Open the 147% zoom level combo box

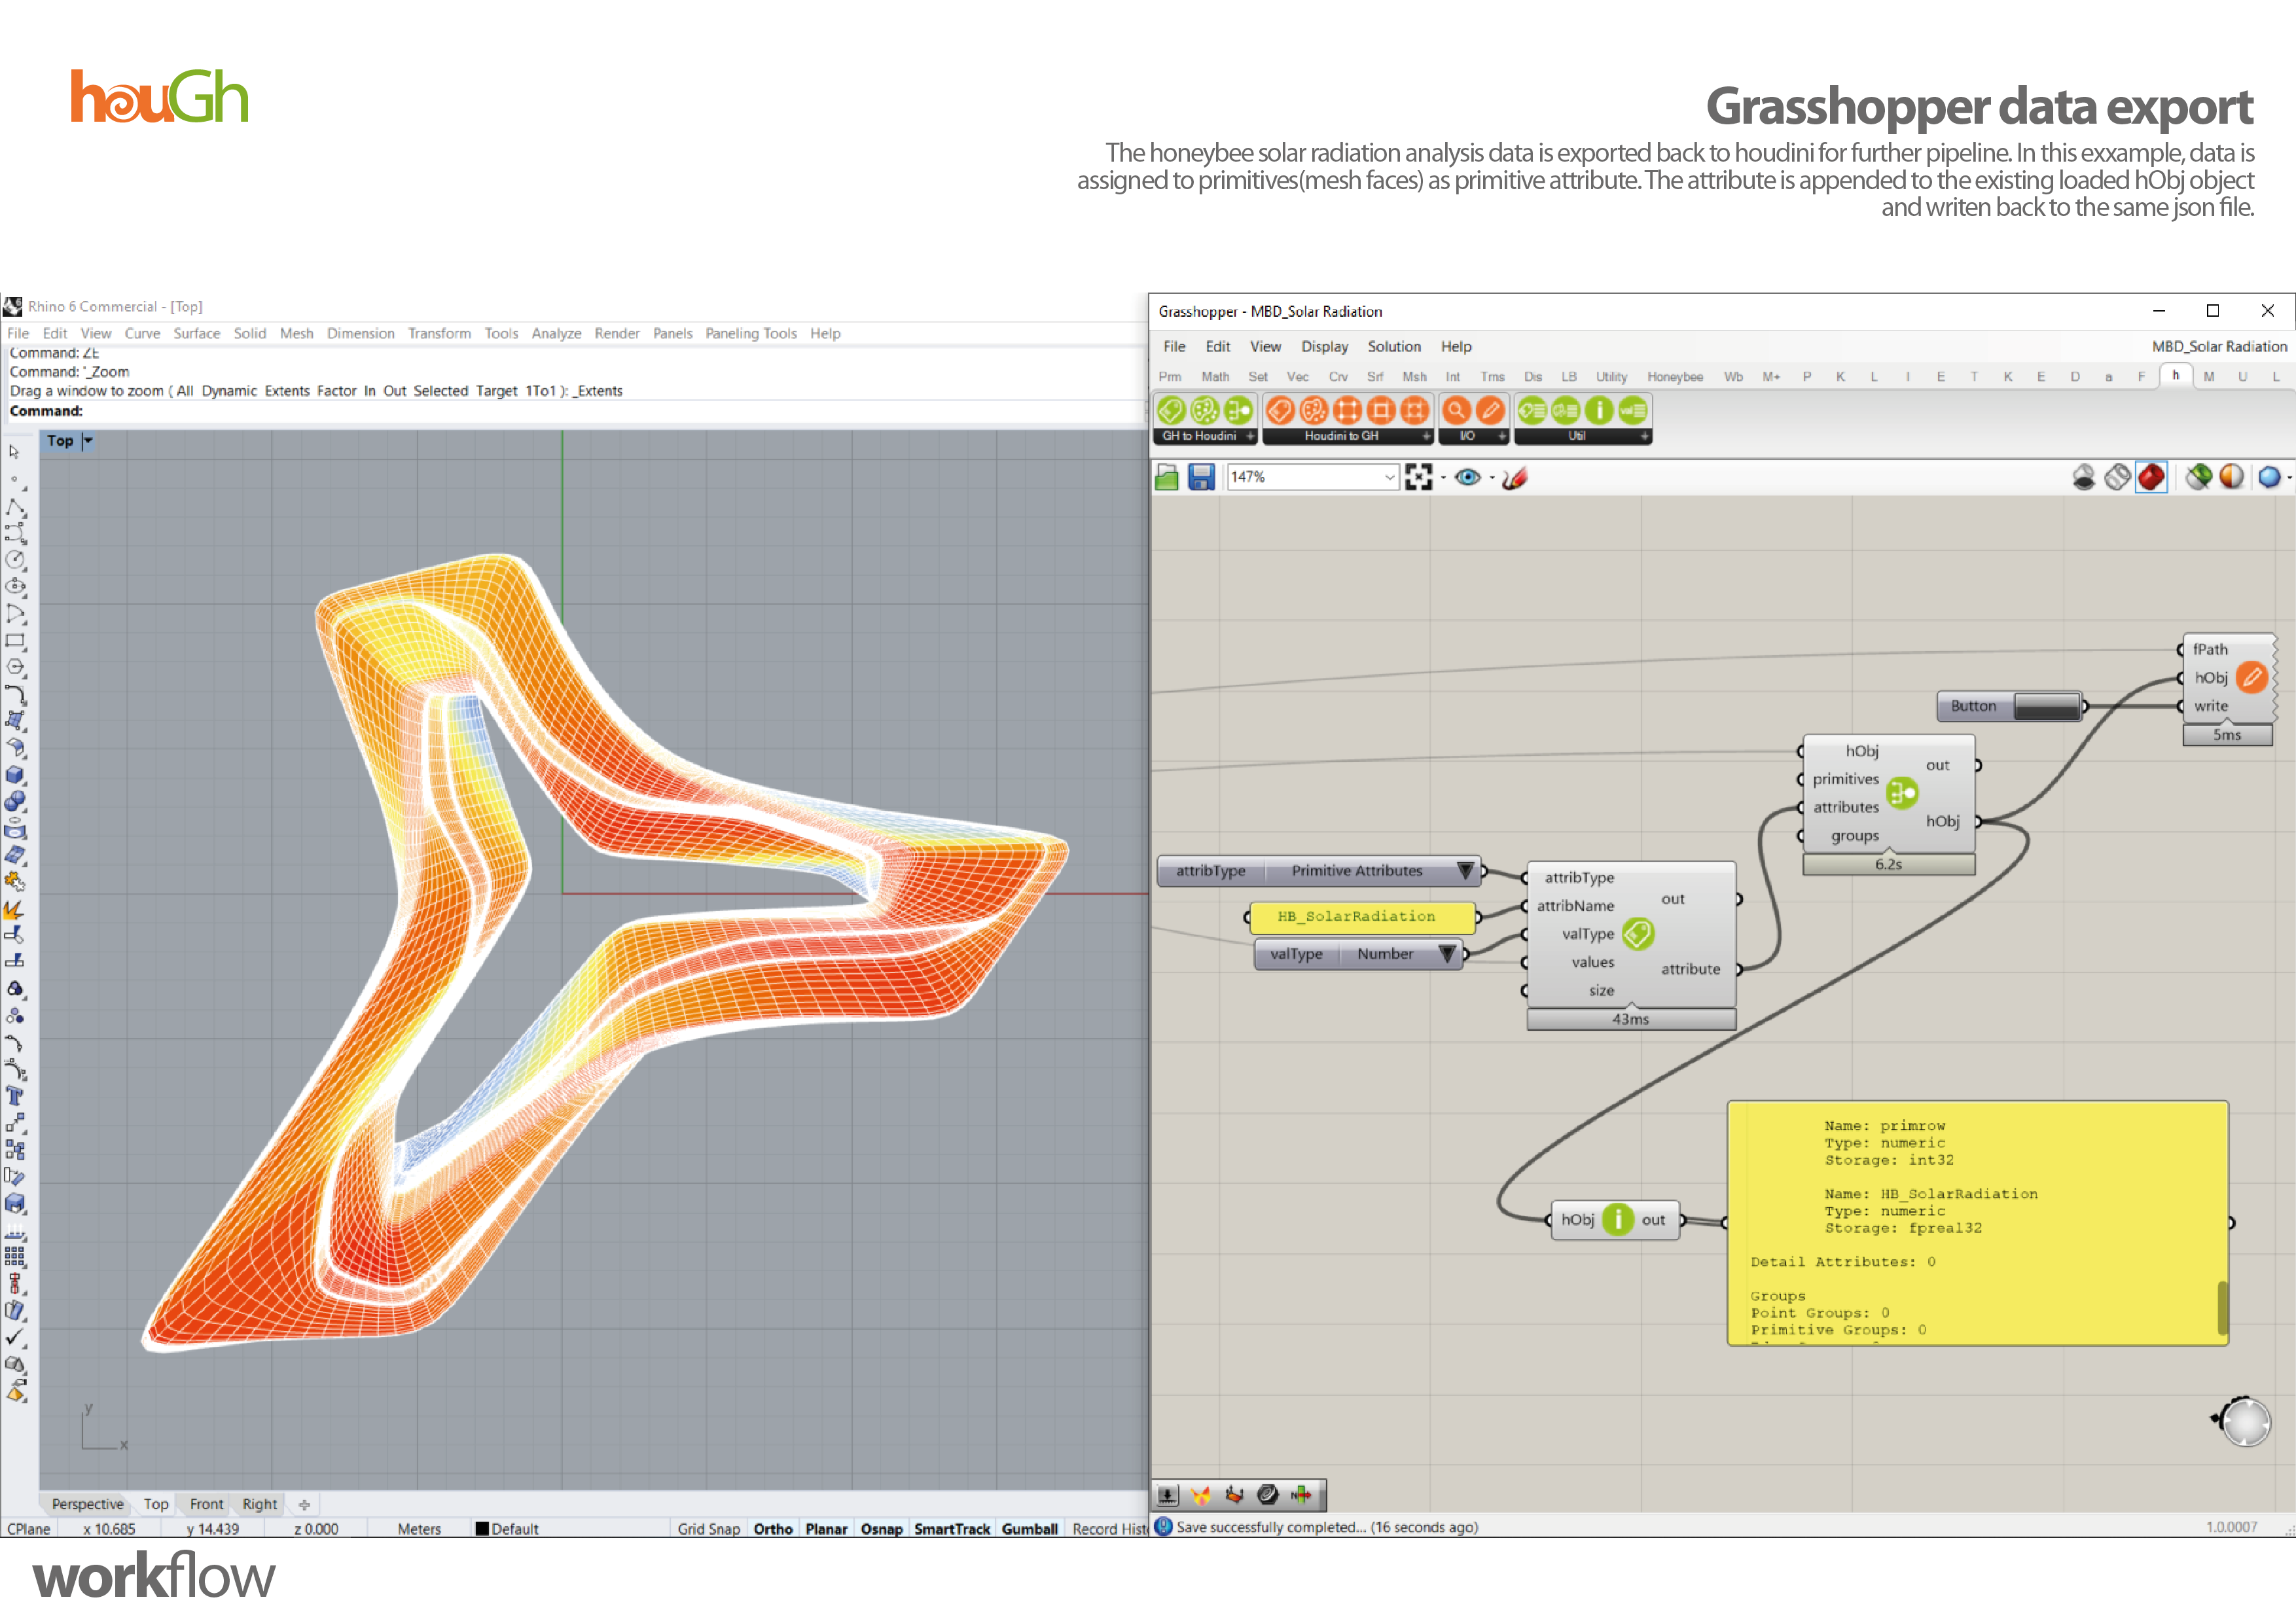click(x=1312, y=477)
